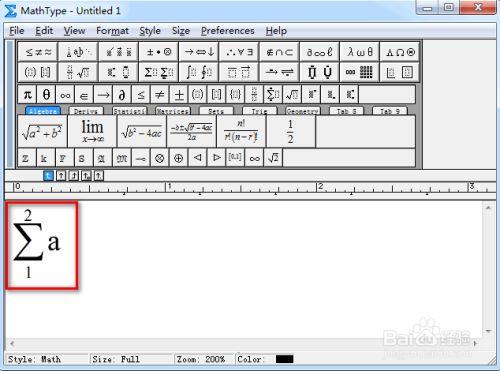
Task: Insert infinity symbol next to theta
Action: (65, 95)
